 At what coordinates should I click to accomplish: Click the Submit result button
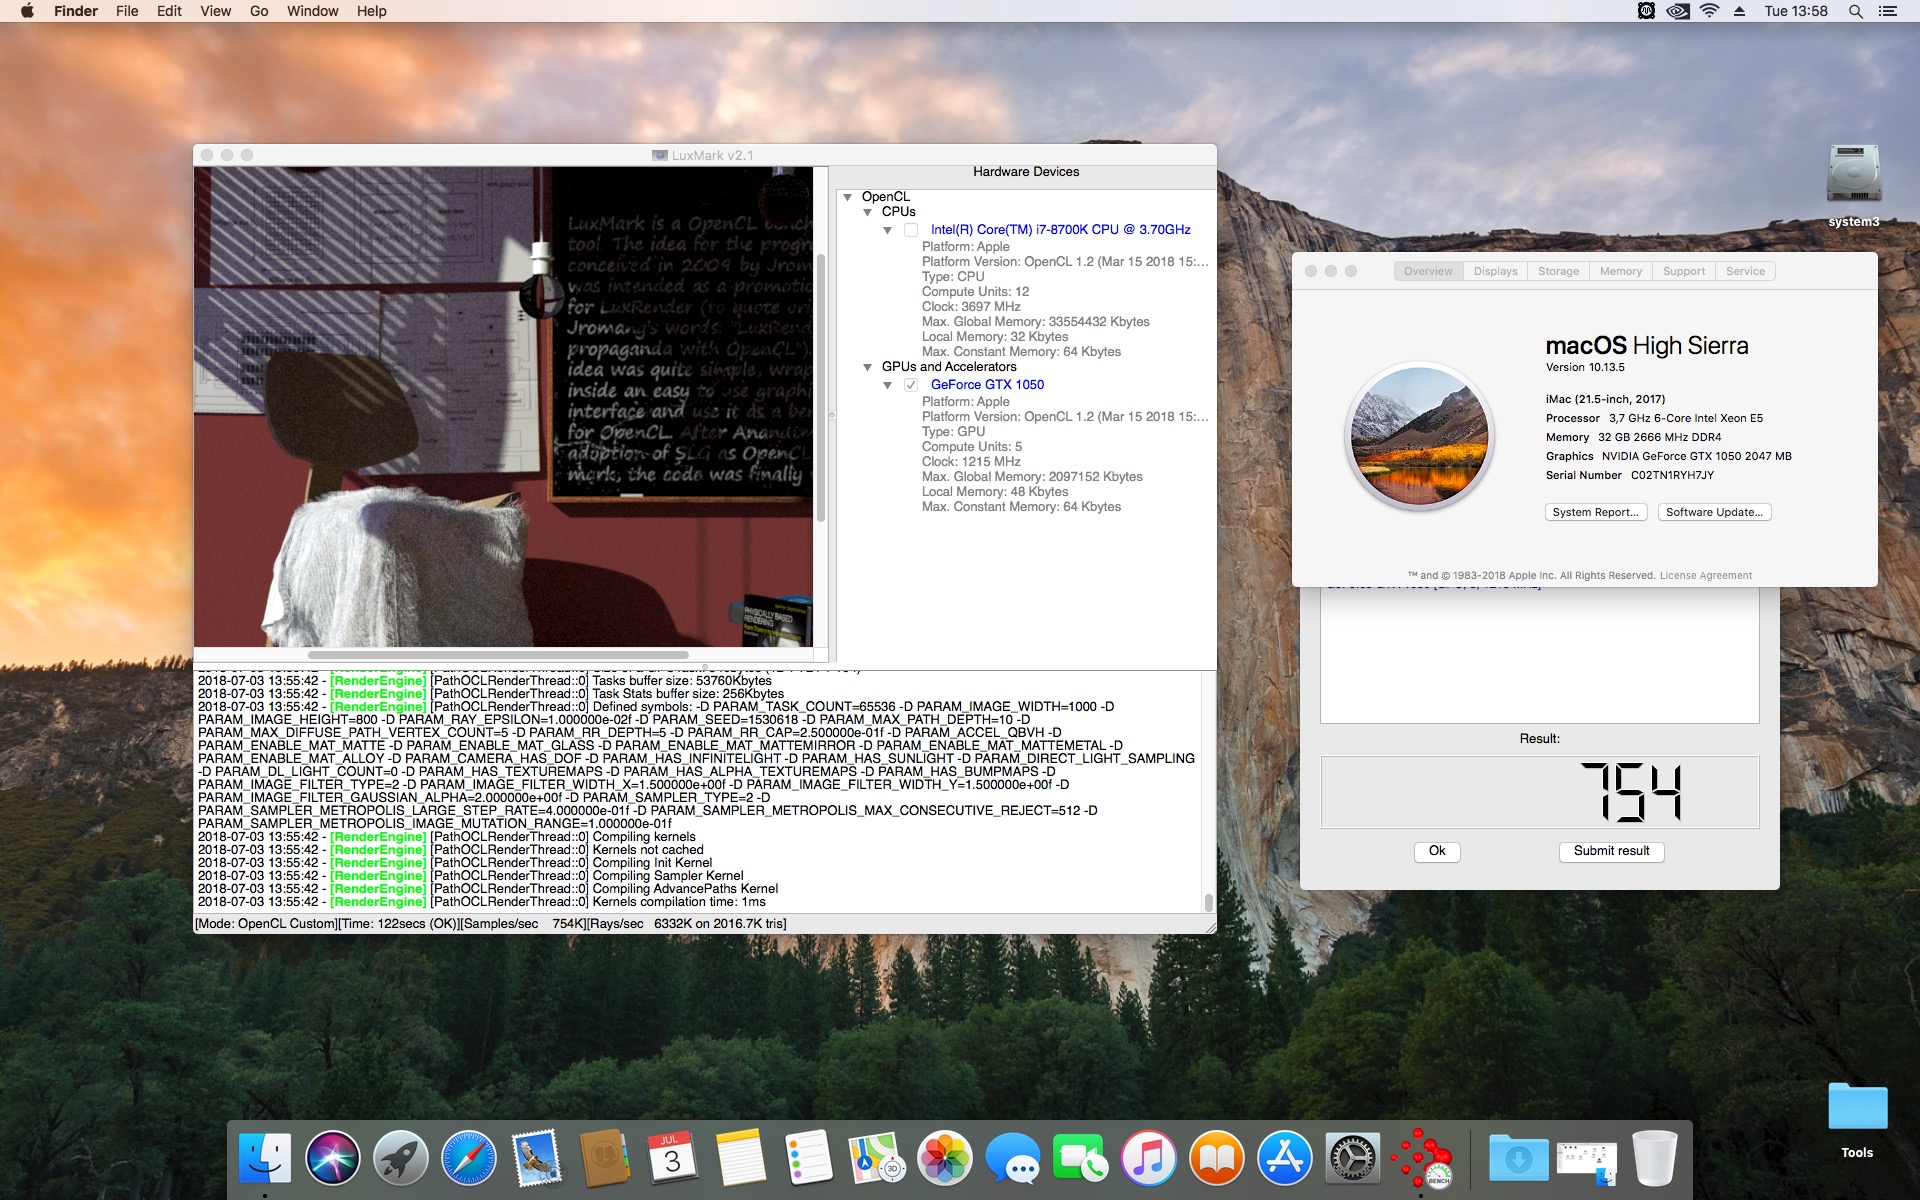[1611, 851]
